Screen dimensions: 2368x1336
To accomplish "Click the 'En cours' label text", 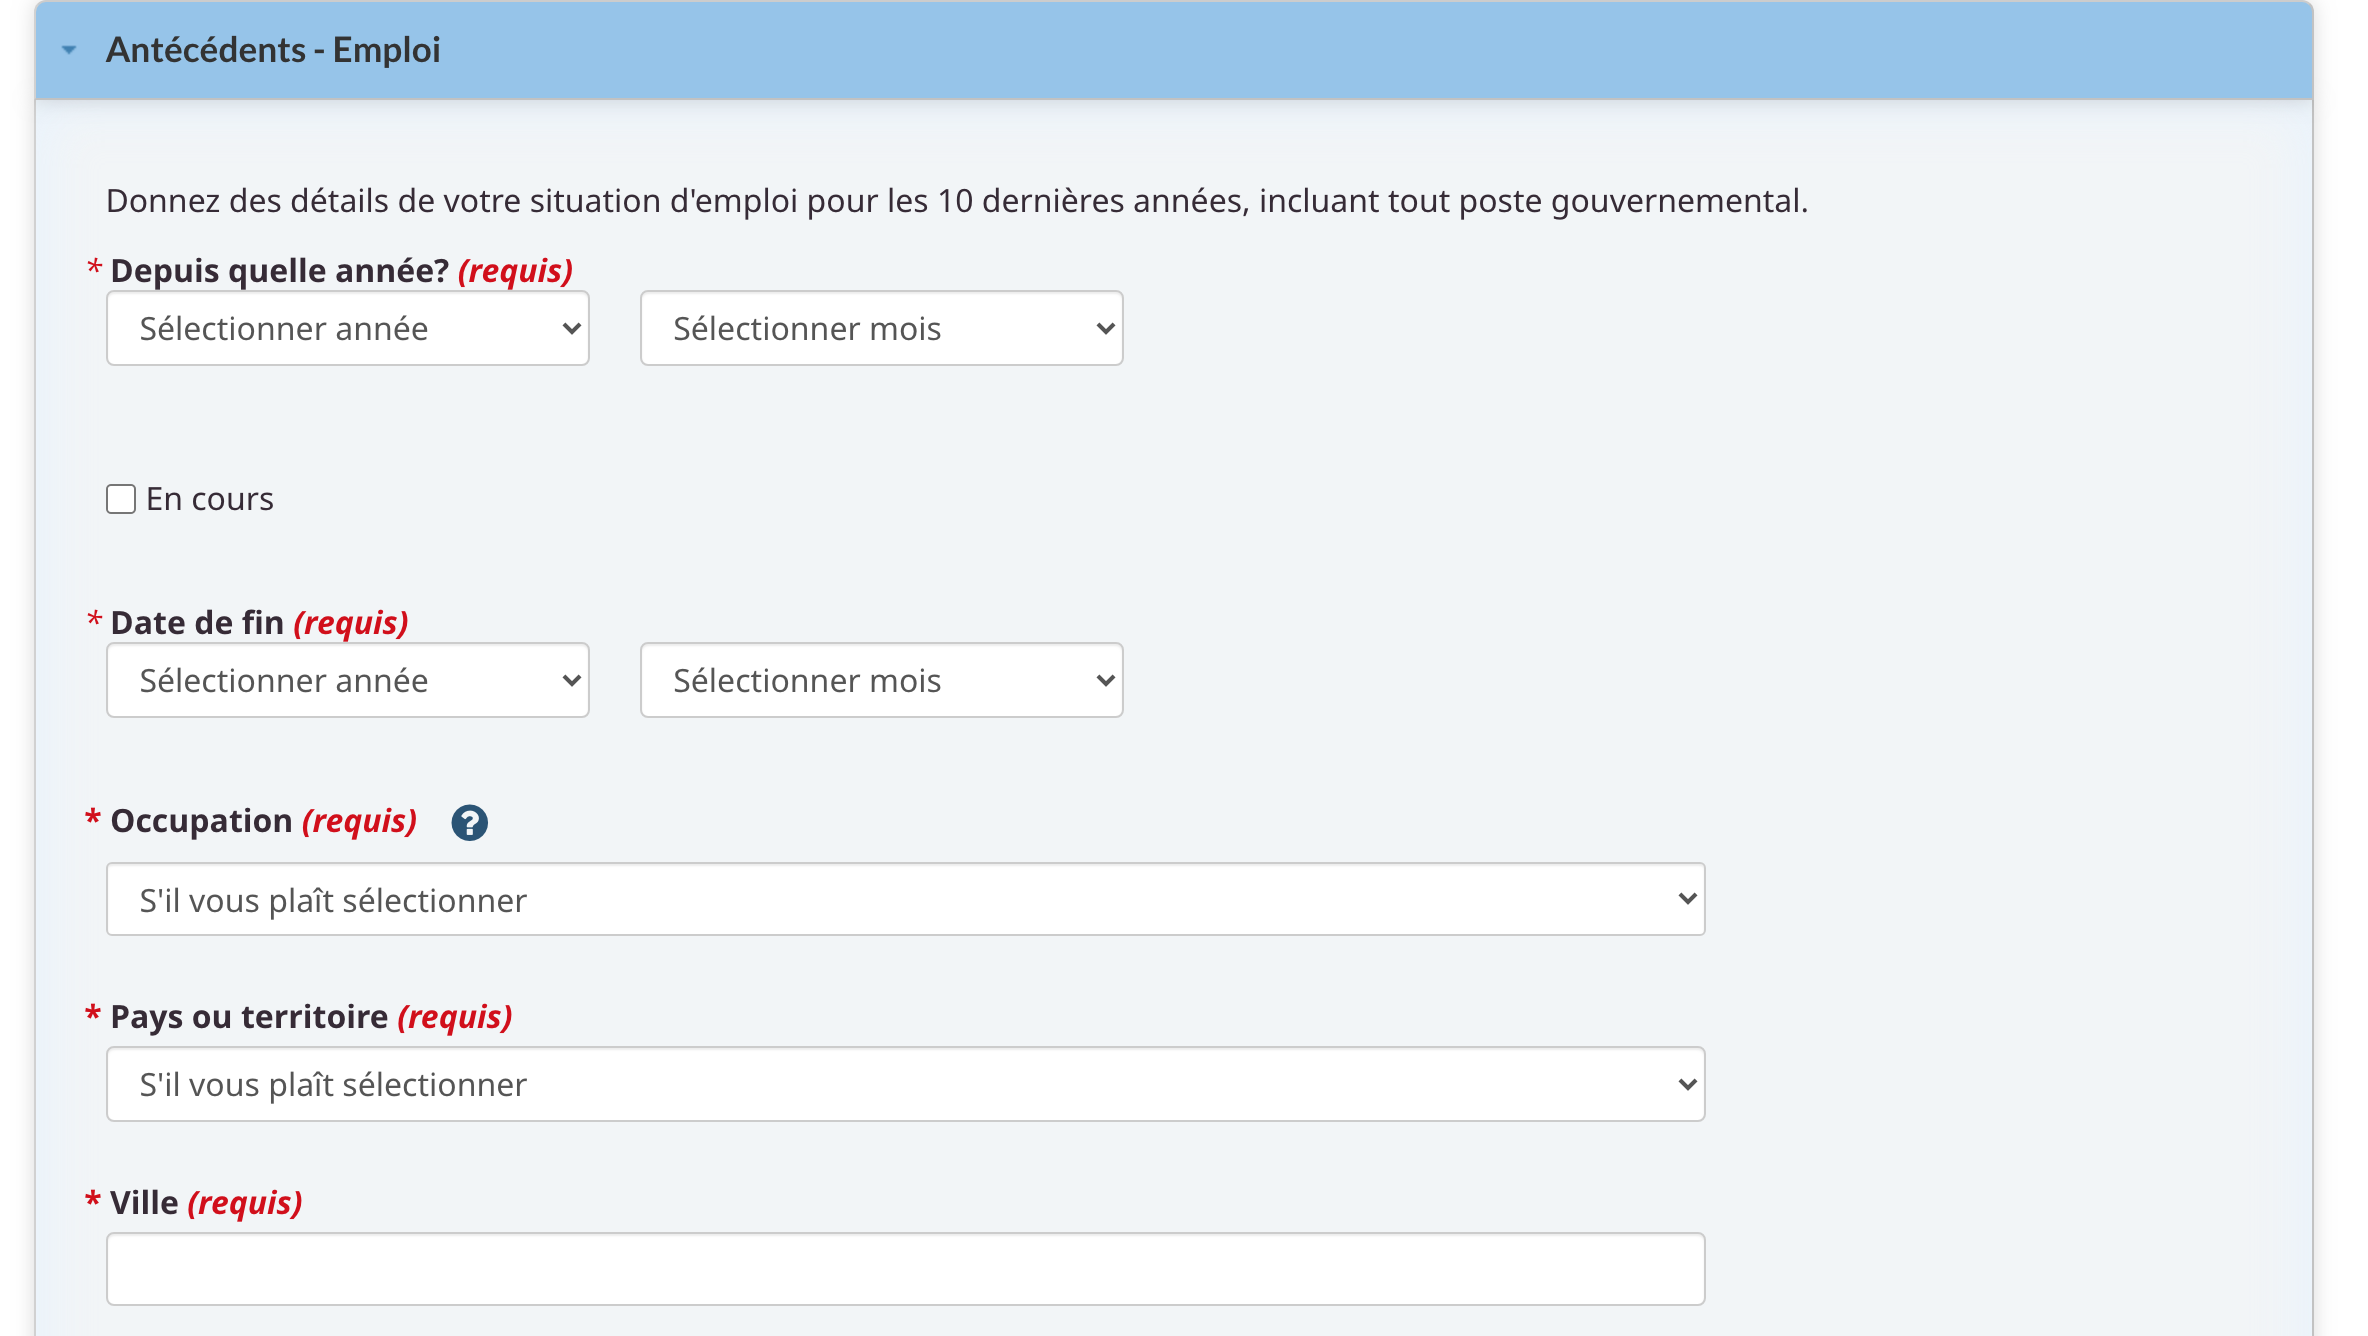I will [210, 499].
